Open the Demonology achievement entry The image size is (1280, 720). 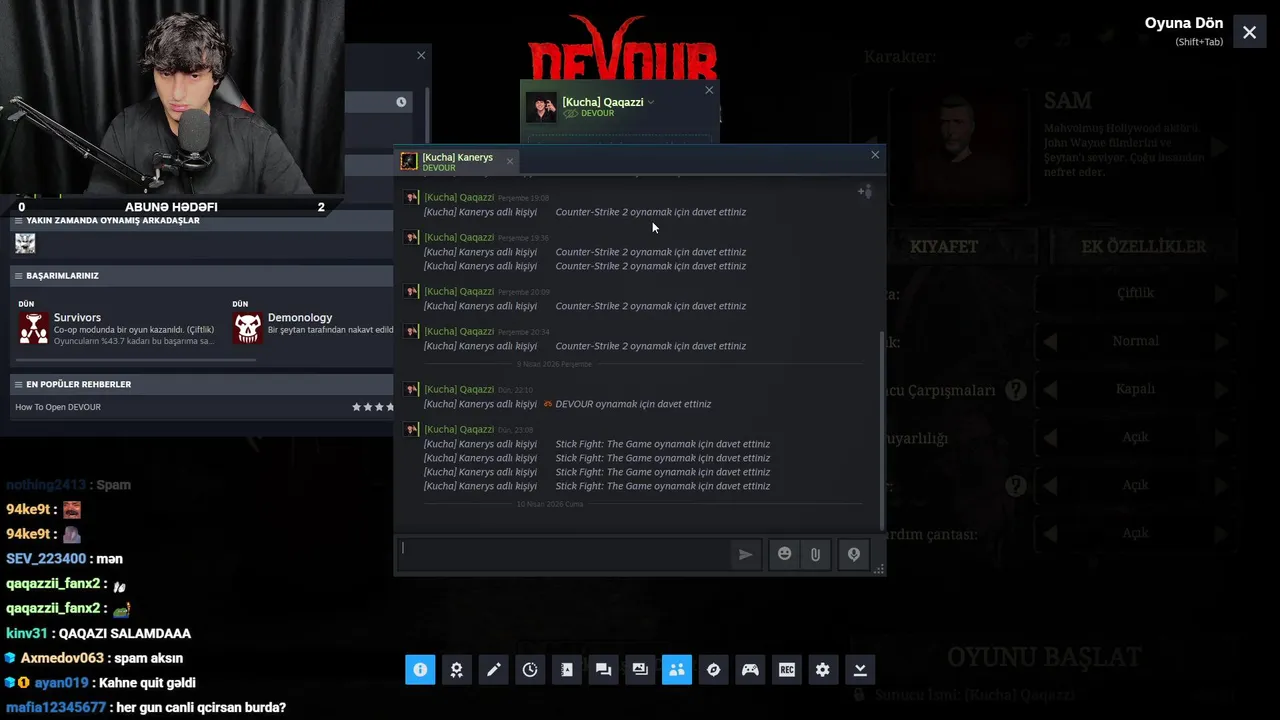[312, 328]
